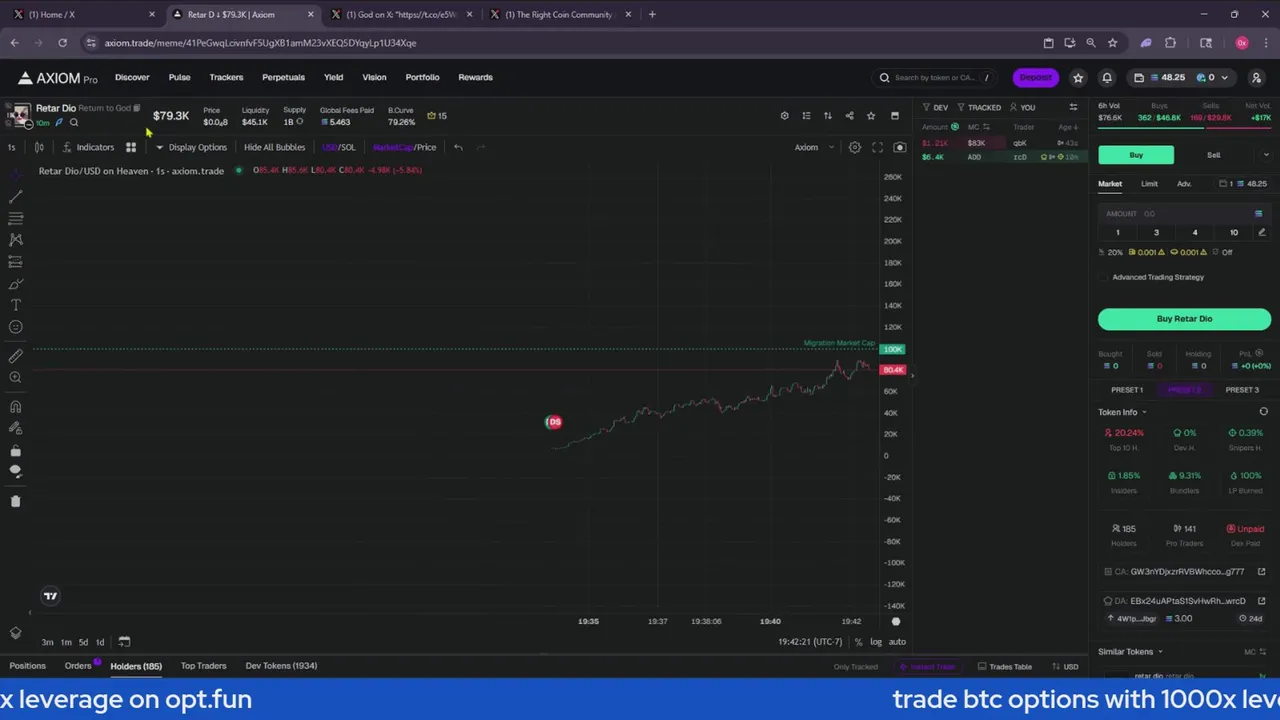Viewport: 1280px width, 720px height.
Task: Toggle the auto scale option
Action: [x=897, y=642]
